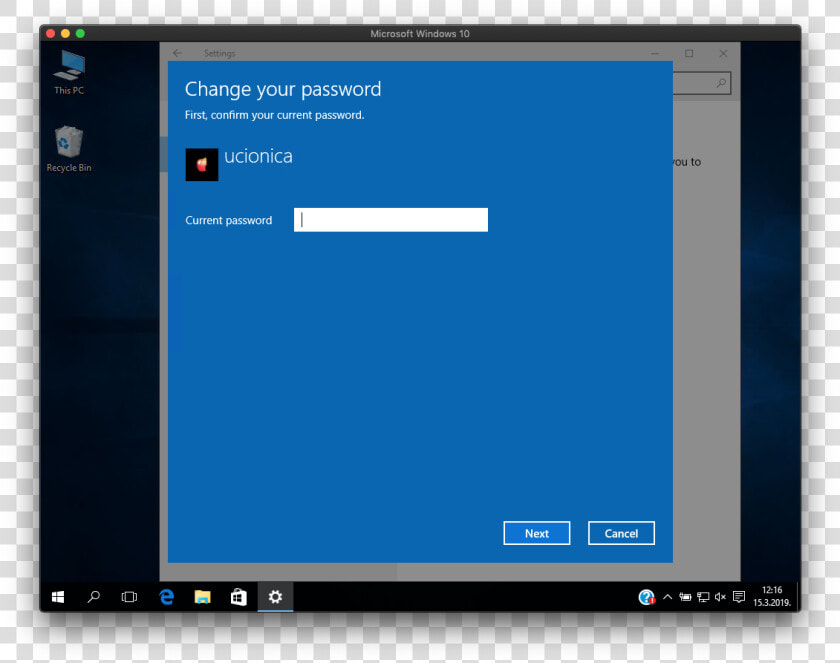Click the yellow macOS minimize button
This screenshot has height=663, width=840.
[65, 33]
